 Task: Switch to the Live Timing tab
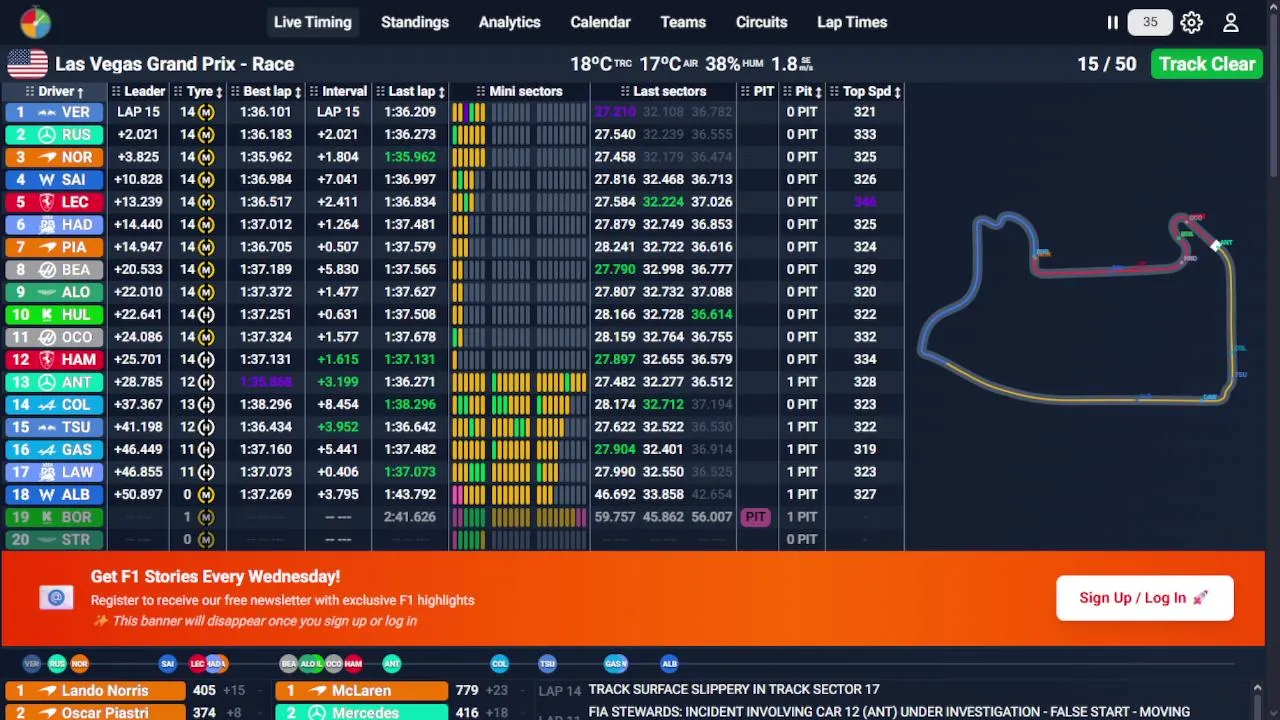tap(313, 22)
